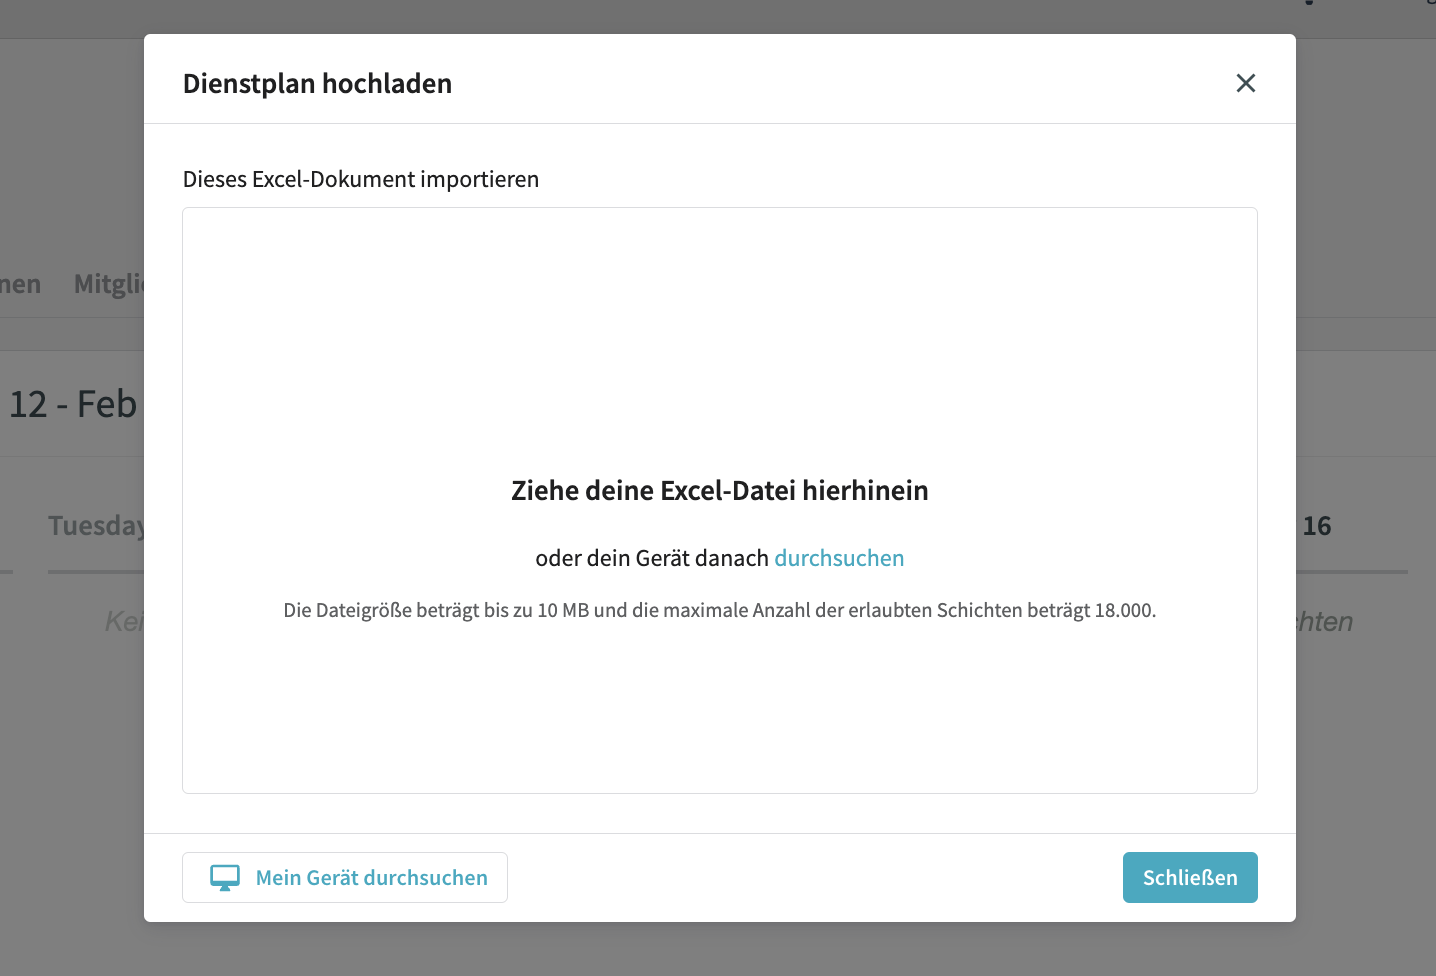Click the 'Tuesday' column header in background

96,526
